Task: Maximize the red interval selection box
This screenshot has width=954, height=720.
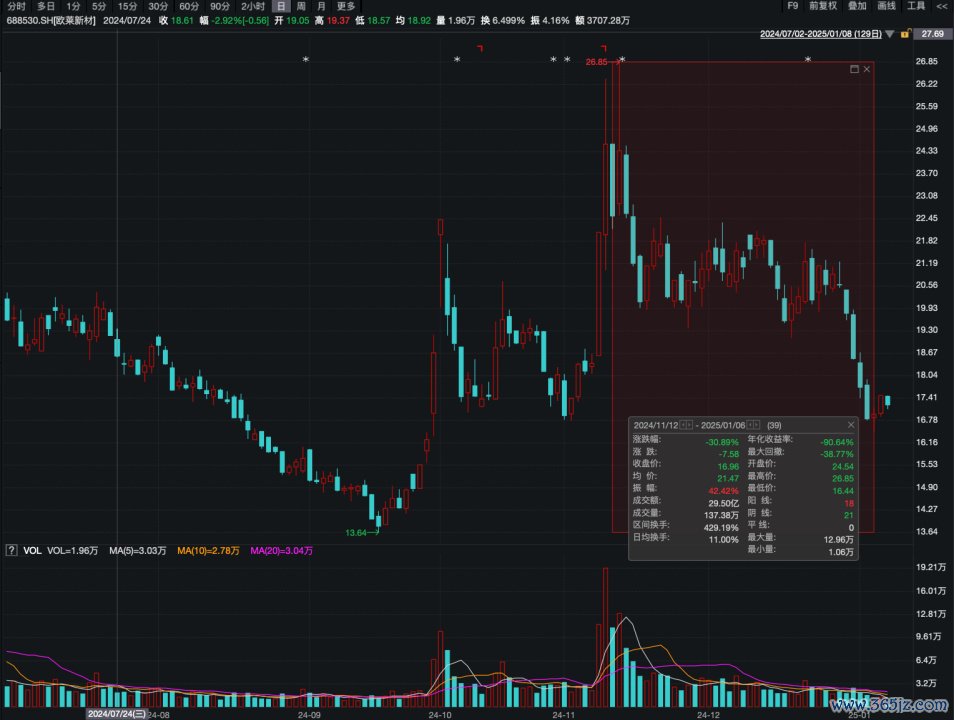Action: tap(854, 69)
